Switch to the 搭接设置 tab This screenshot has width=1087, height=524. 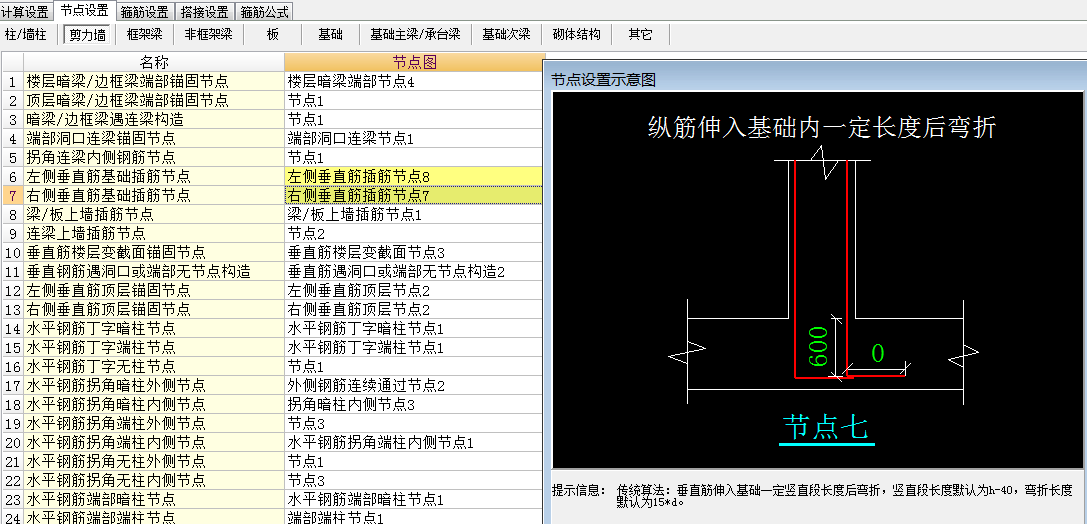205,12
